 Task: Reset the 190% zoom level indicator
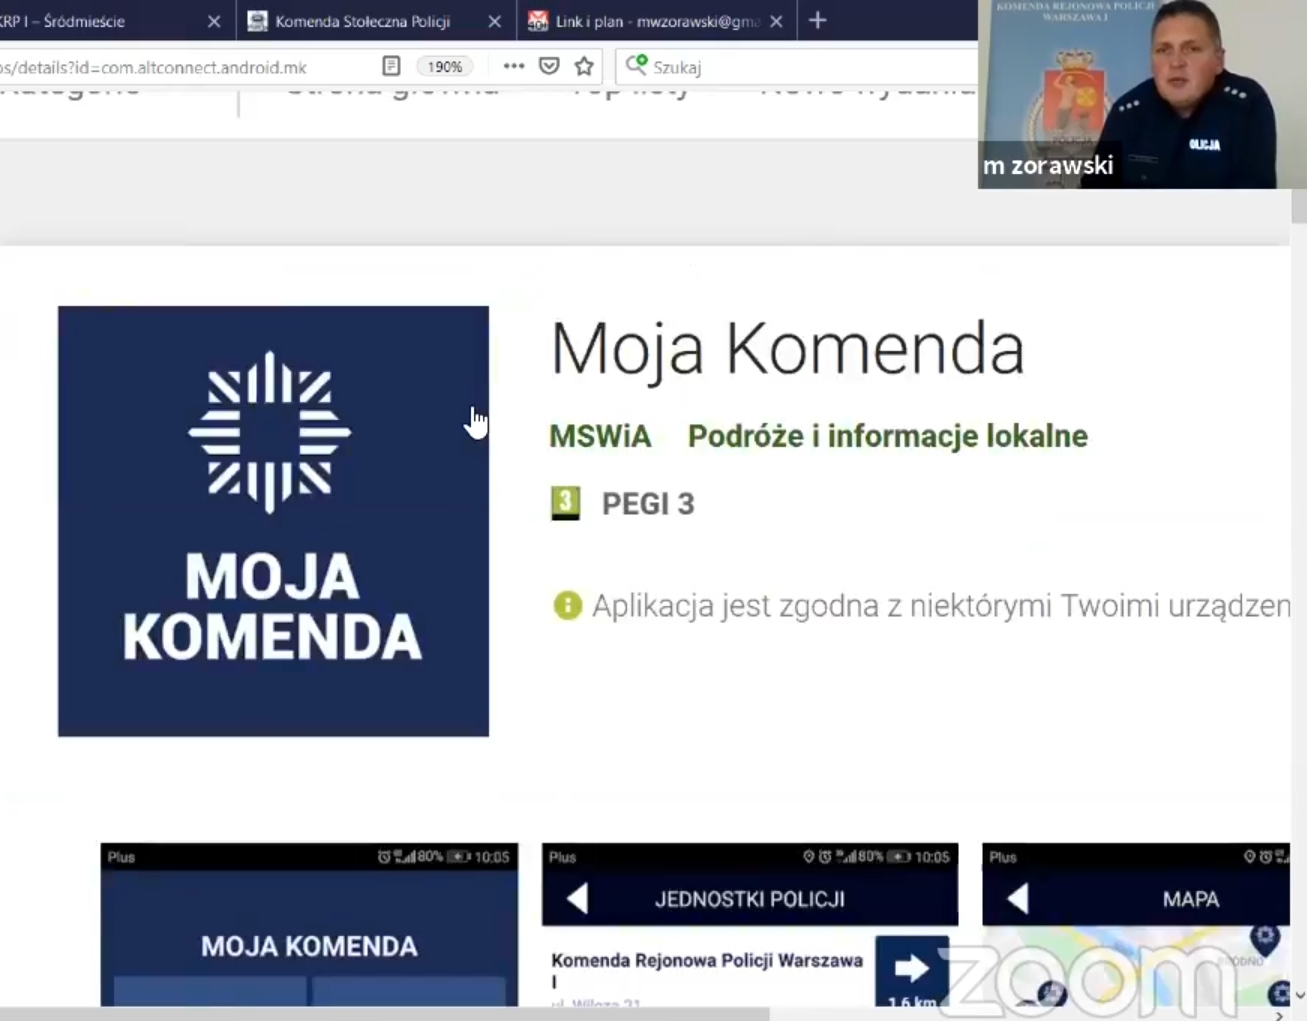[x=444, y=67]
